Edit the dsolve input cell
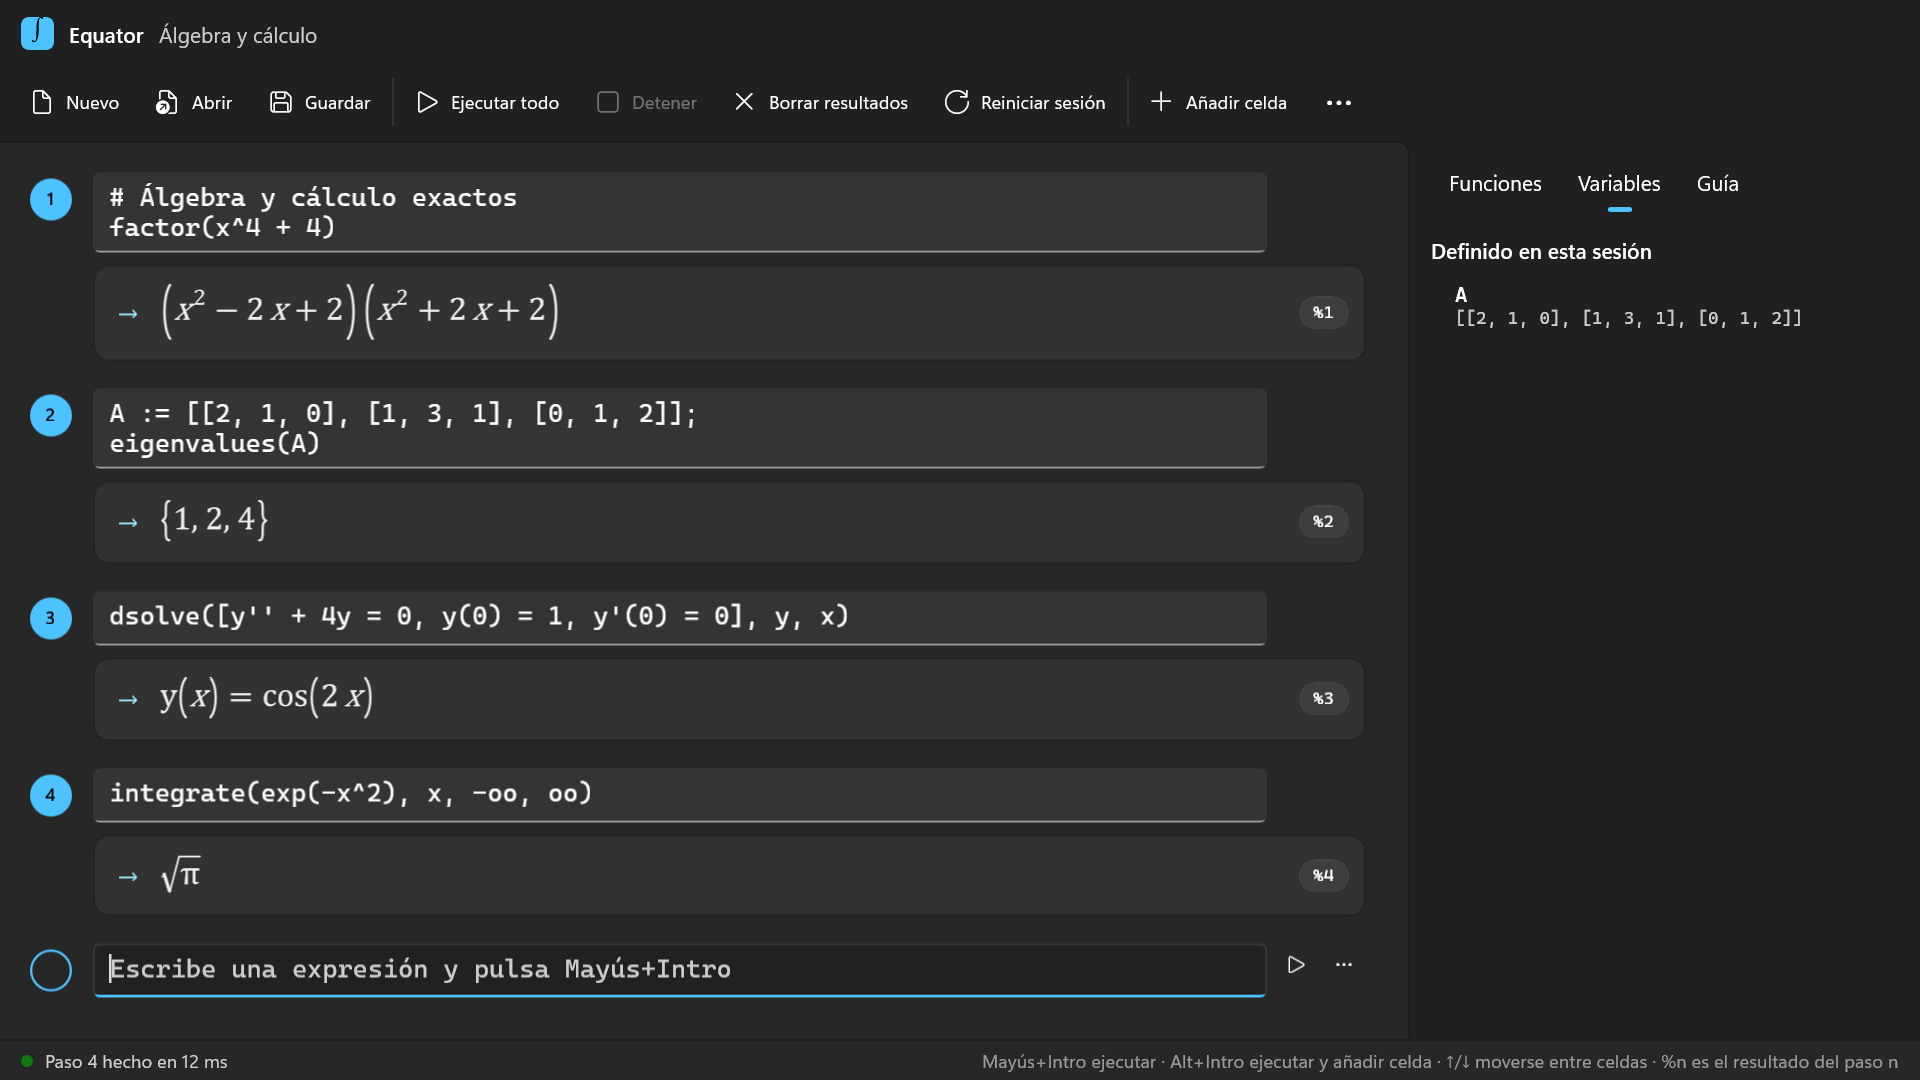 tap(680, 618)
